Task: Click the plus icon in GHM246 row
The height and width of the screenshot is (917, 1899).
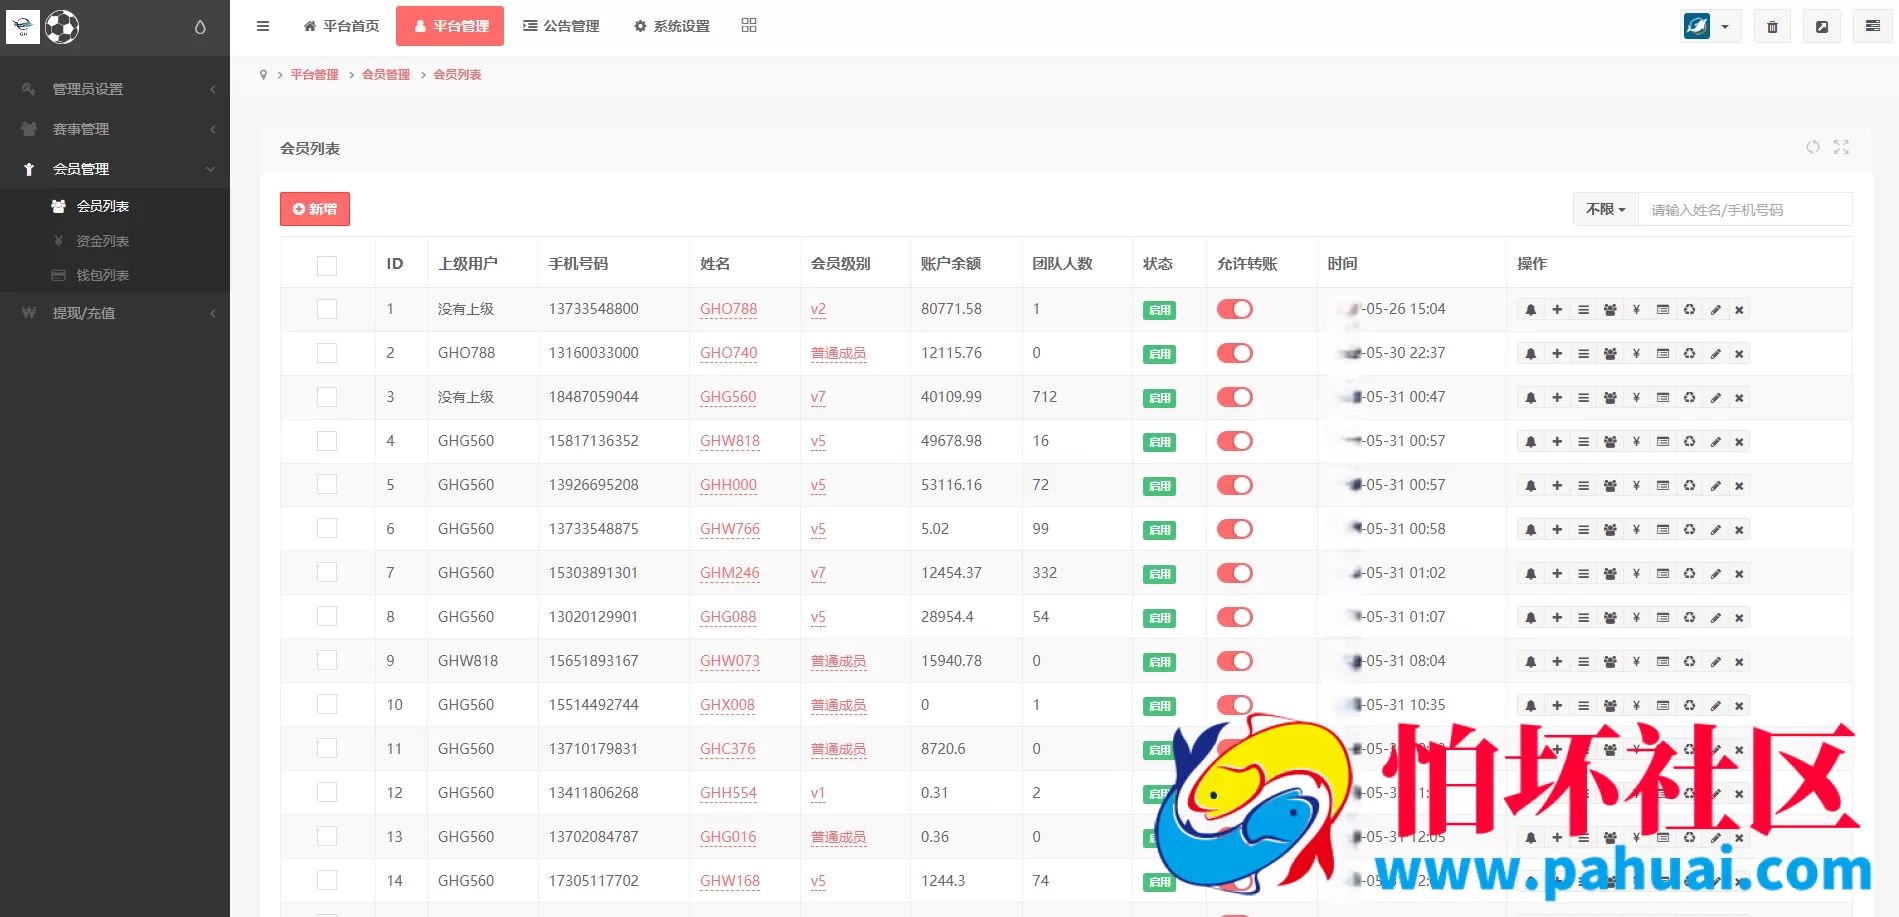Action: coord(1557,574)
